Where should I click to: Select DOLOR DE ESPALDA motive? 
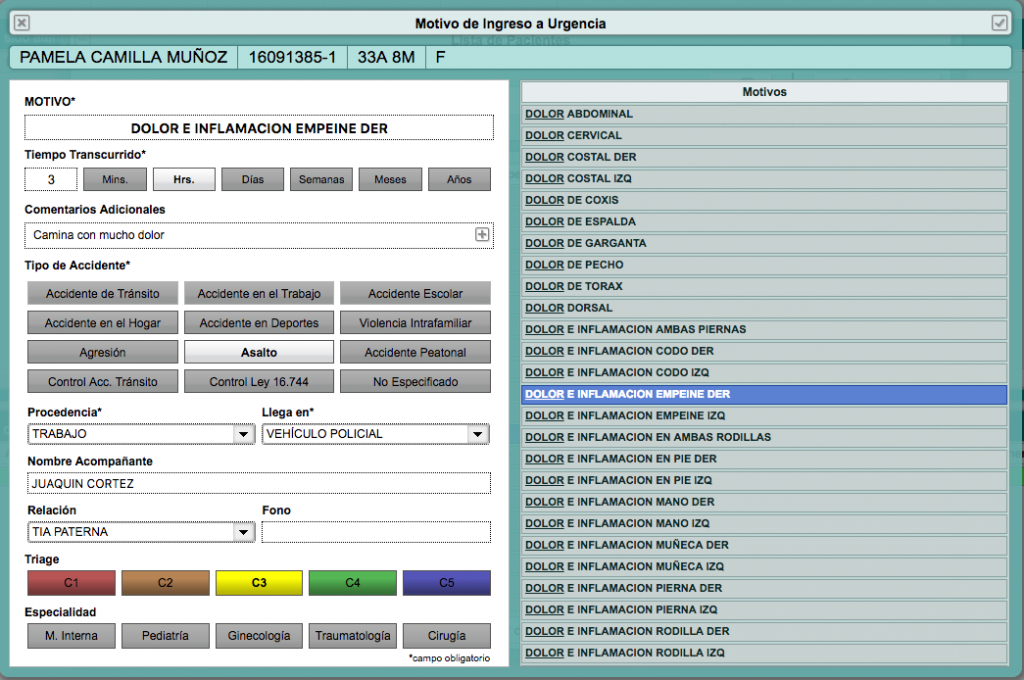(x=764, y=221)
